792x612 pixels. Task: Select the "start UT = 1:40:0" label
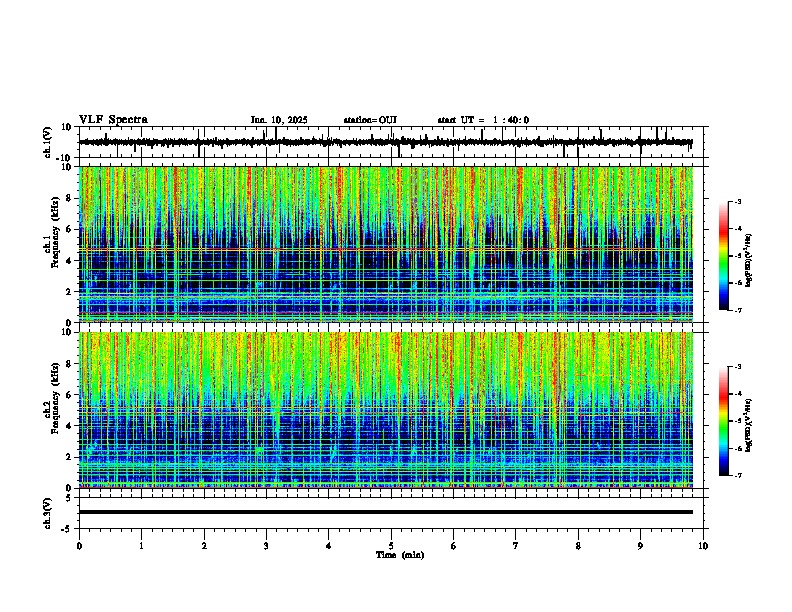coord(483,120)
